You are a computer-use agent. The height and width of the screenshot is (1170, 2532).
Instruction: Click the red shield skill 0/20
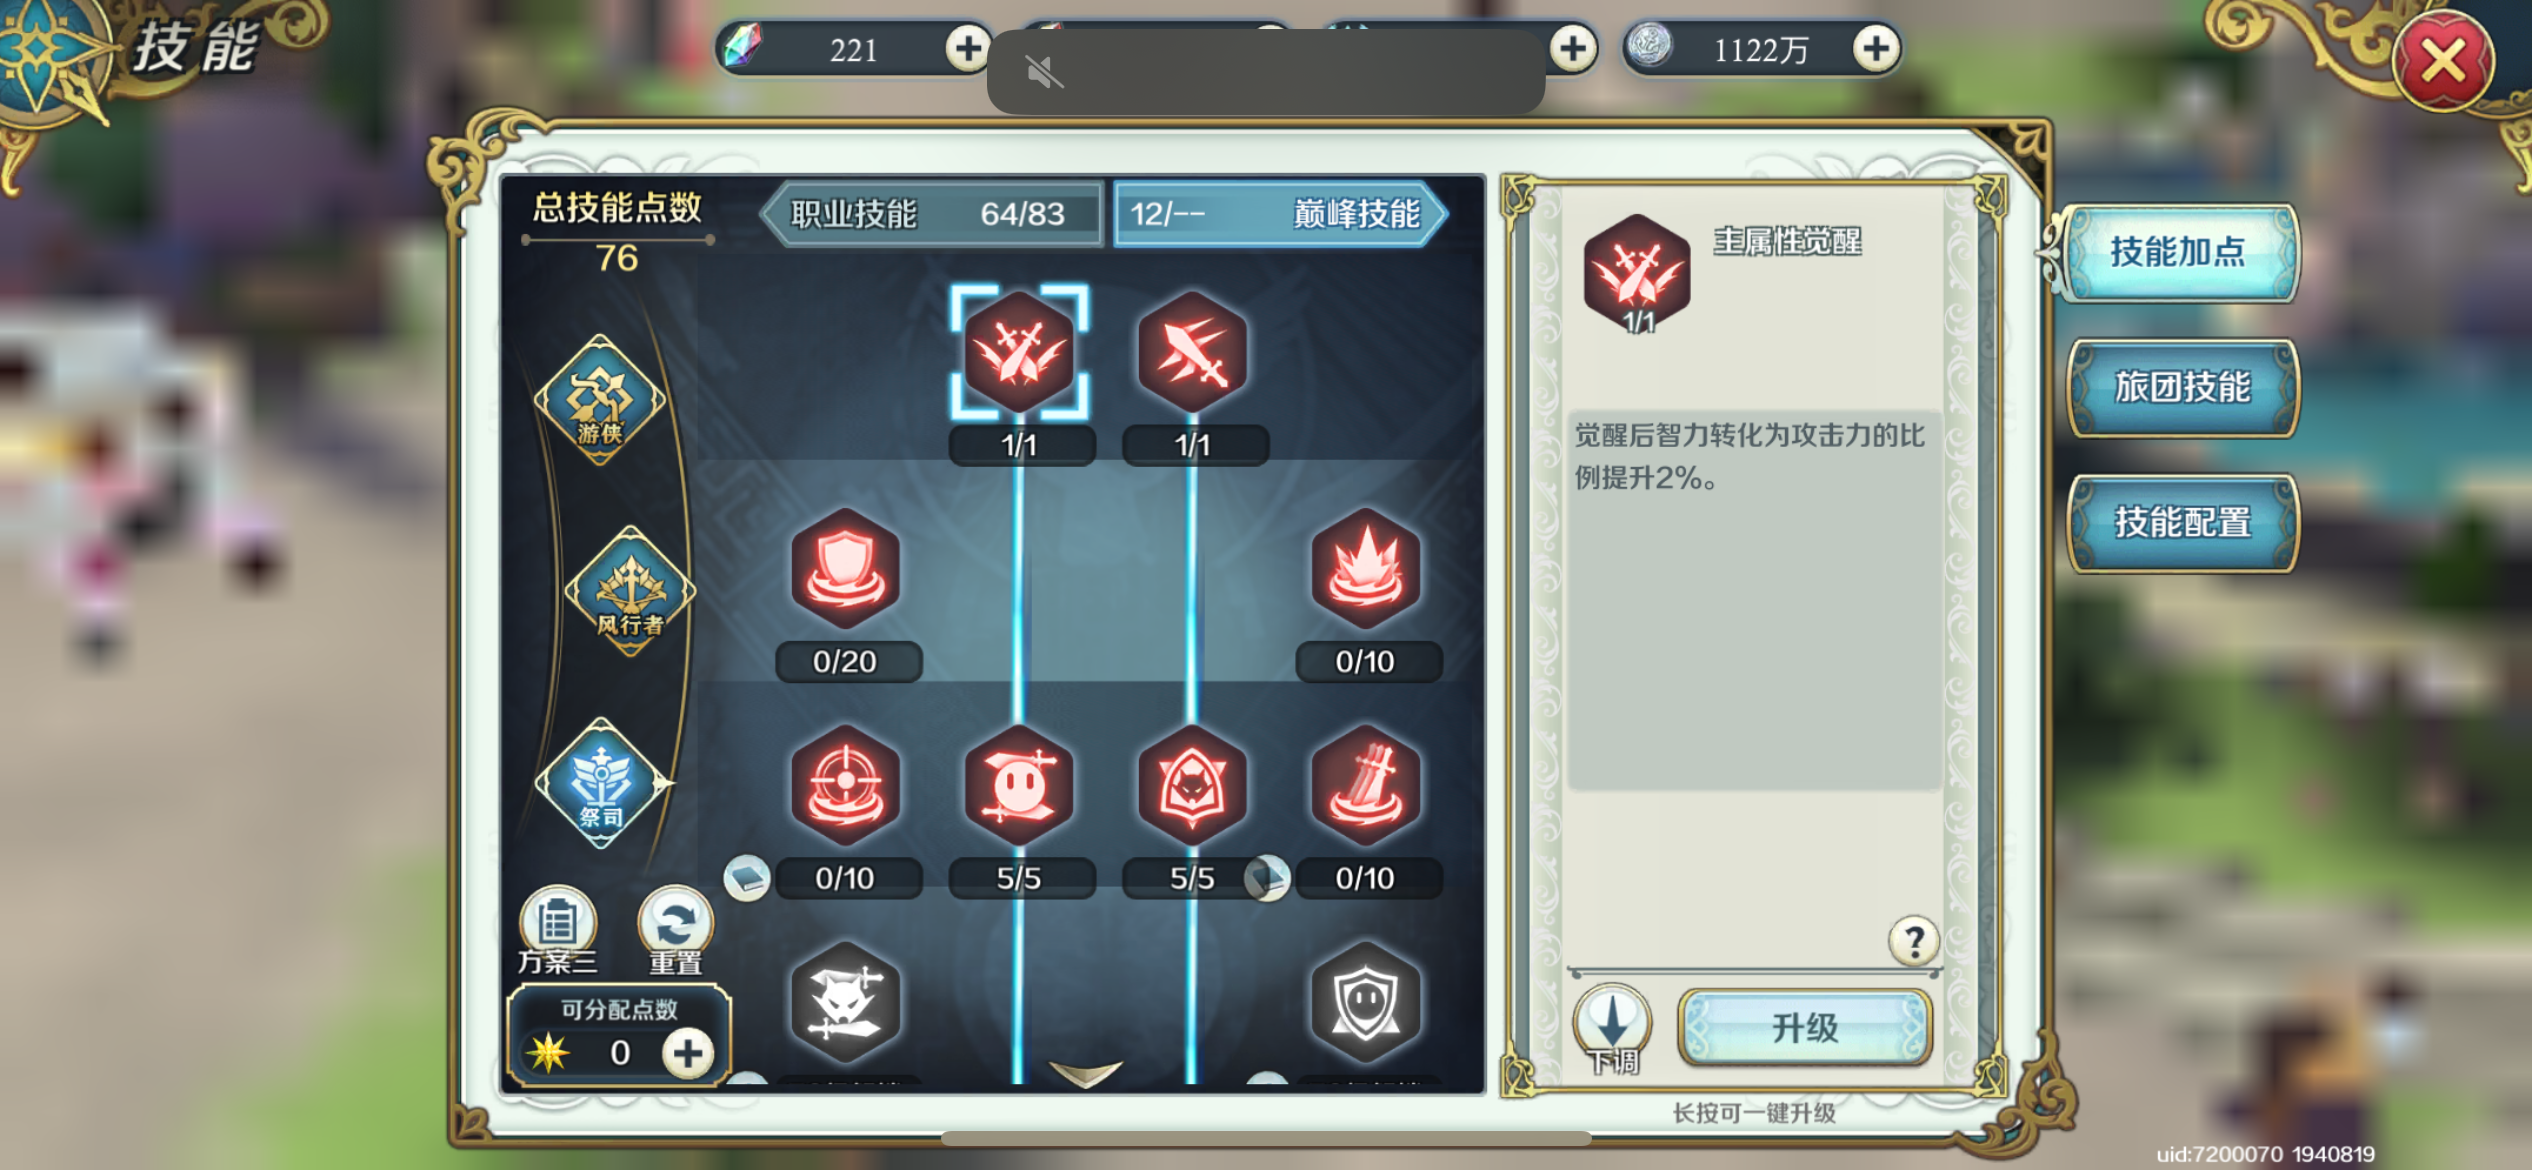845,569
